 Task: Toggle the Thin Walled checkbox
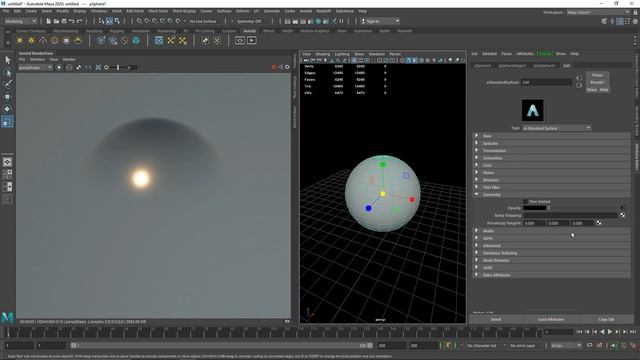click(x=526, y=201)
